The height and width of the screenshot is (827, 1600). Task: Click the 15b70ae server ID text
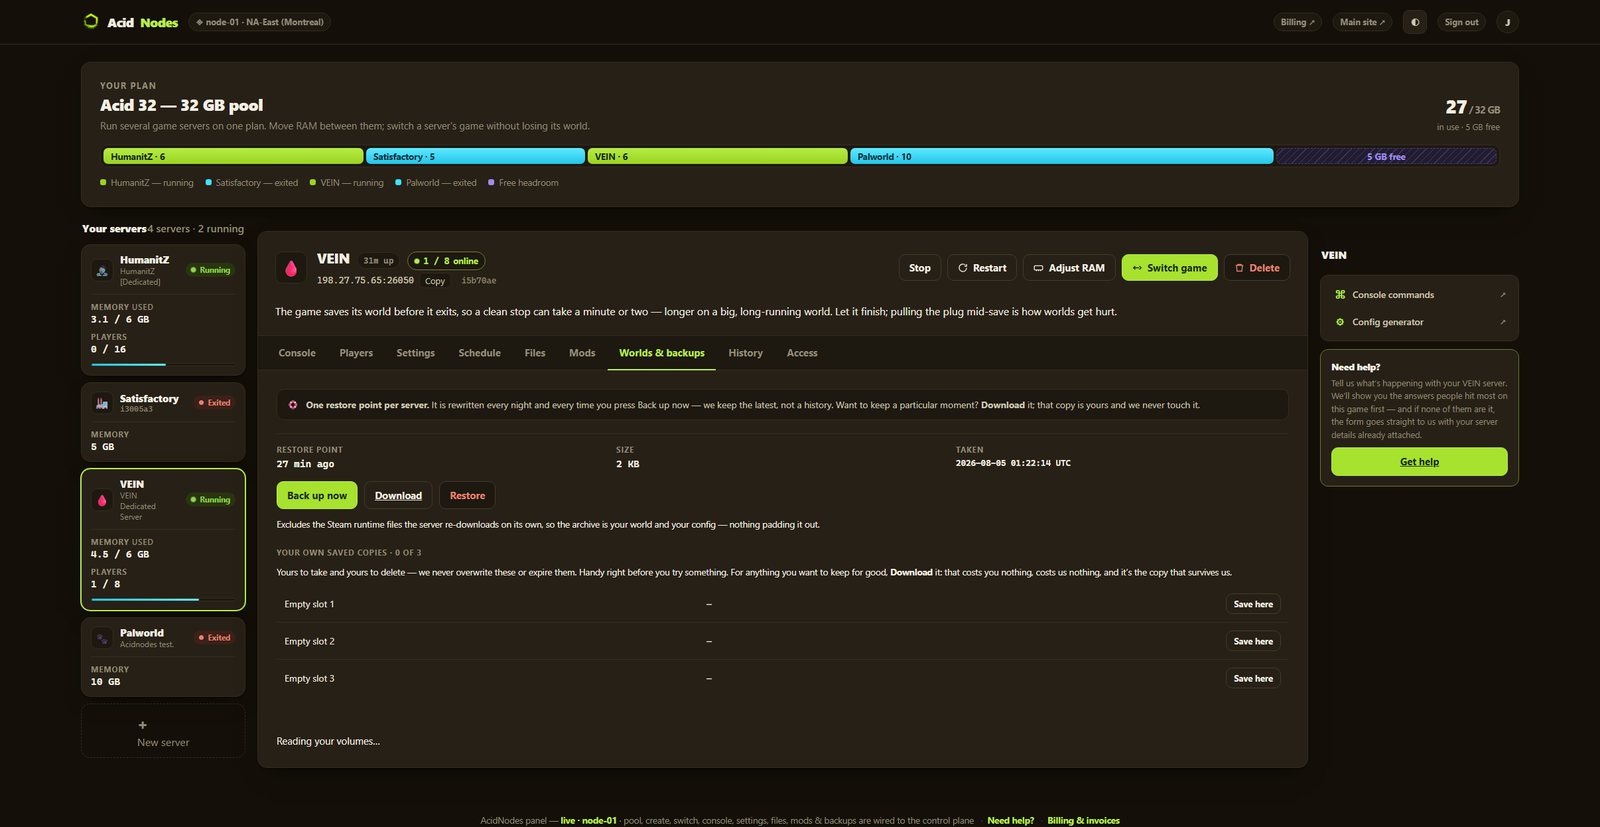[478, 281]
